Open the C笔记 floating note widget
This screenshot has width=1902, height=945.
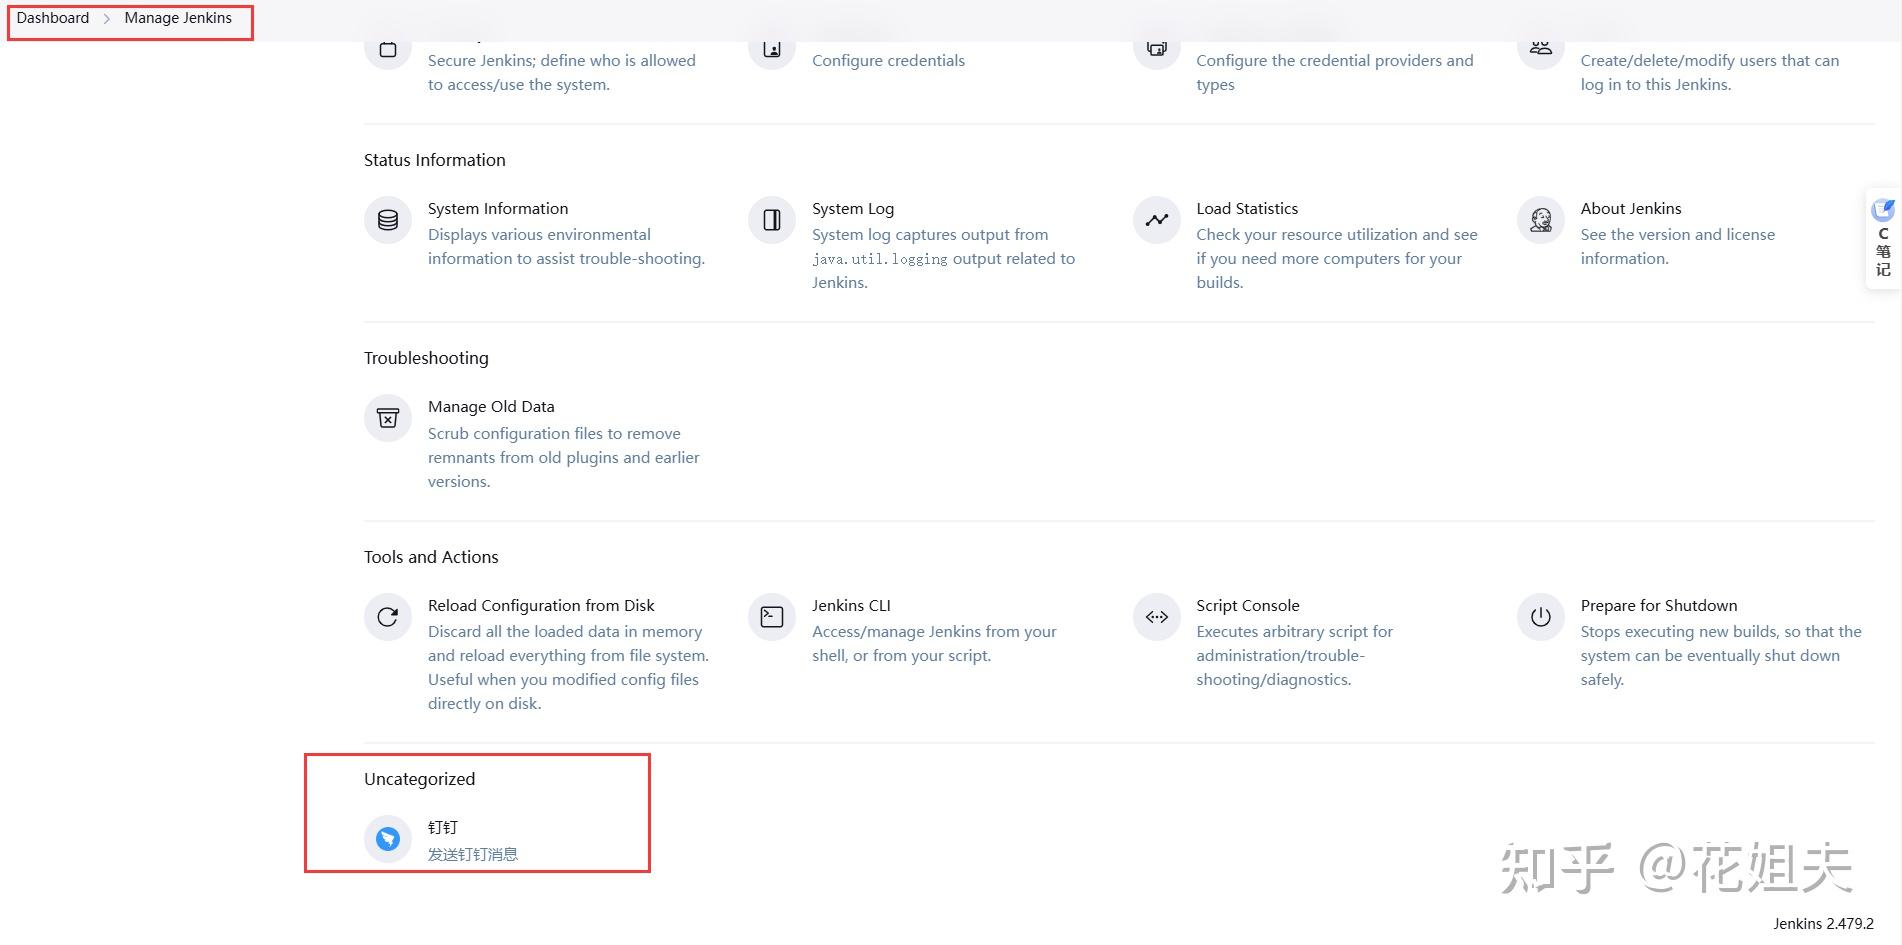(1883, 238)
